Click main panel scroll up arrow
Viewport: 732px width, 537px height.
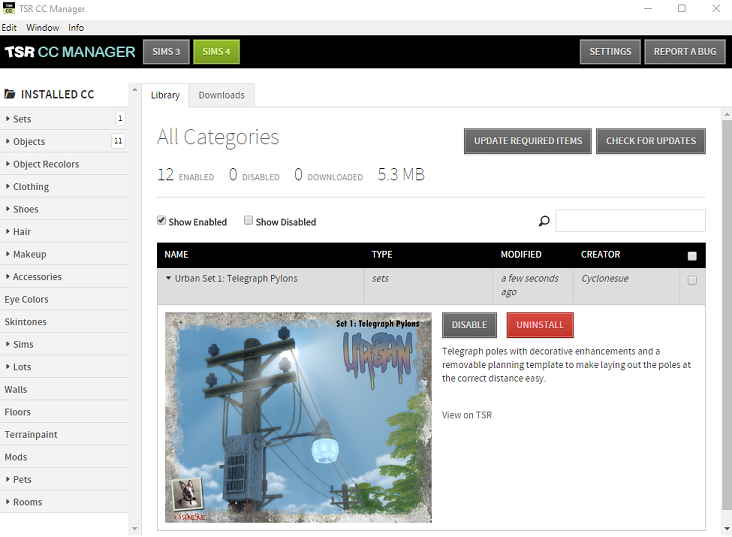727,114
